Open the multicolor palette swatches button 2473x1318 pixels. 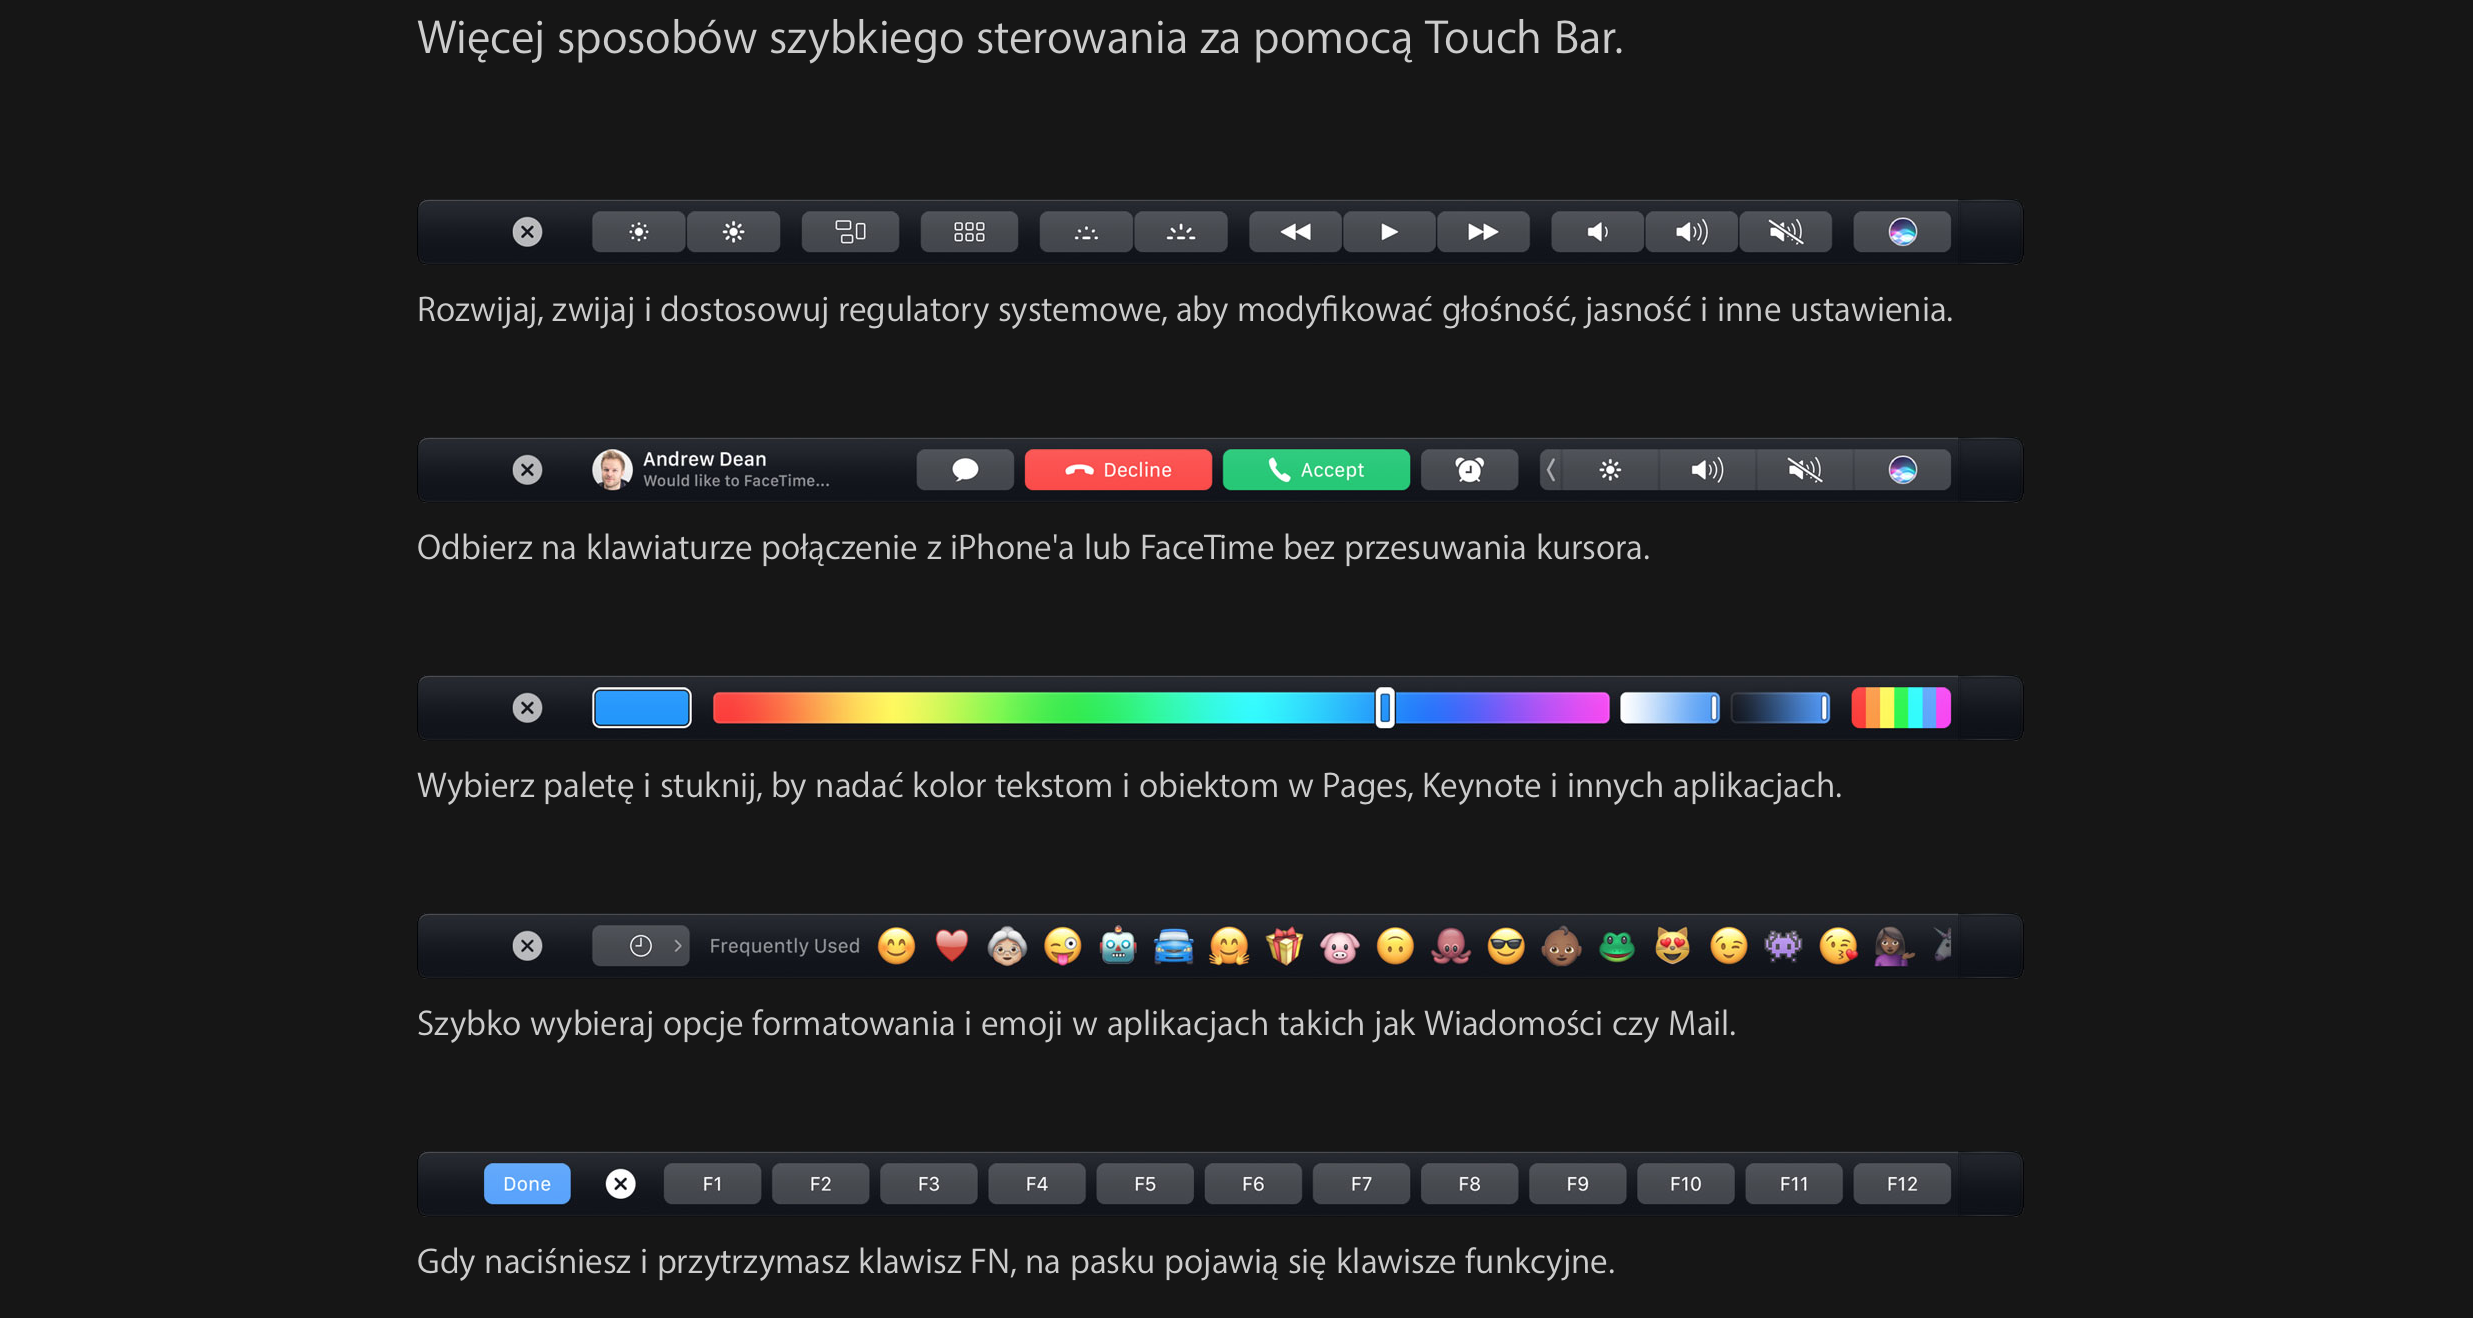pos(1901,708)
